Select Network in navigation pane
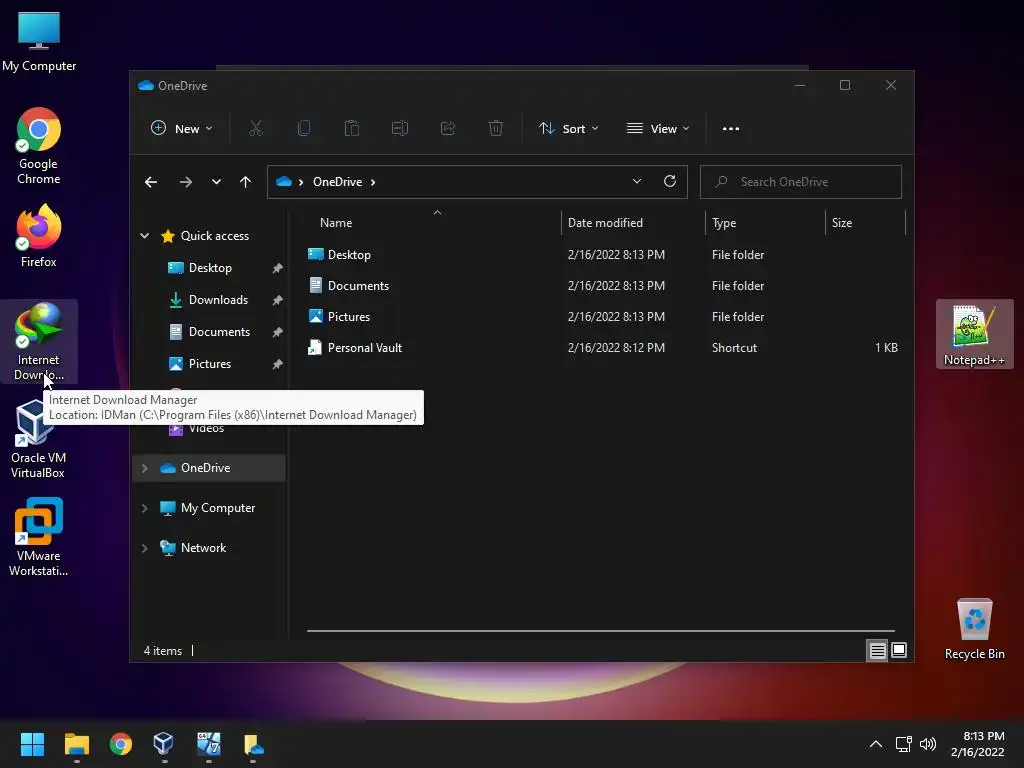1024x768 pixels. point(203,548)
